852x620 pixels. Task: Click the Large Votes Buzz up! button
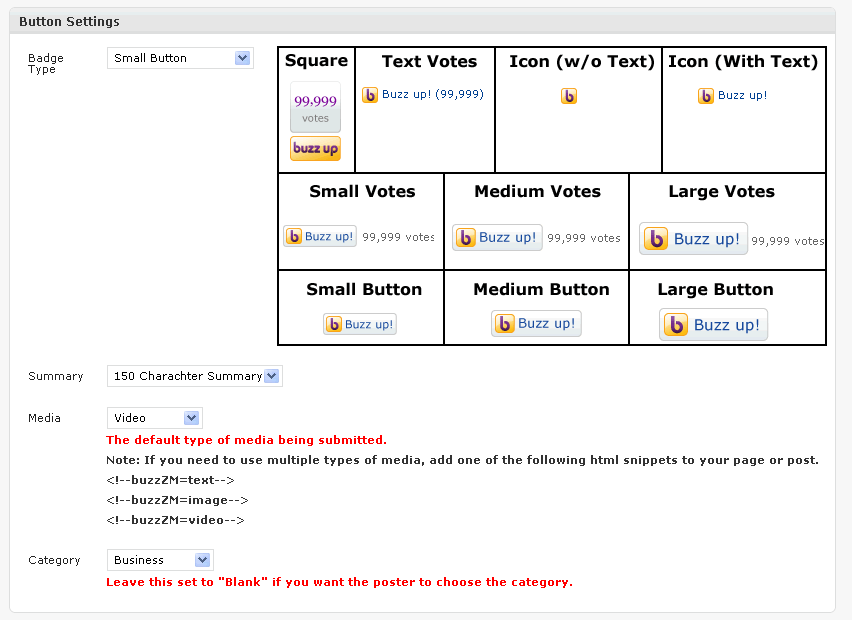(x=693, y=239)
